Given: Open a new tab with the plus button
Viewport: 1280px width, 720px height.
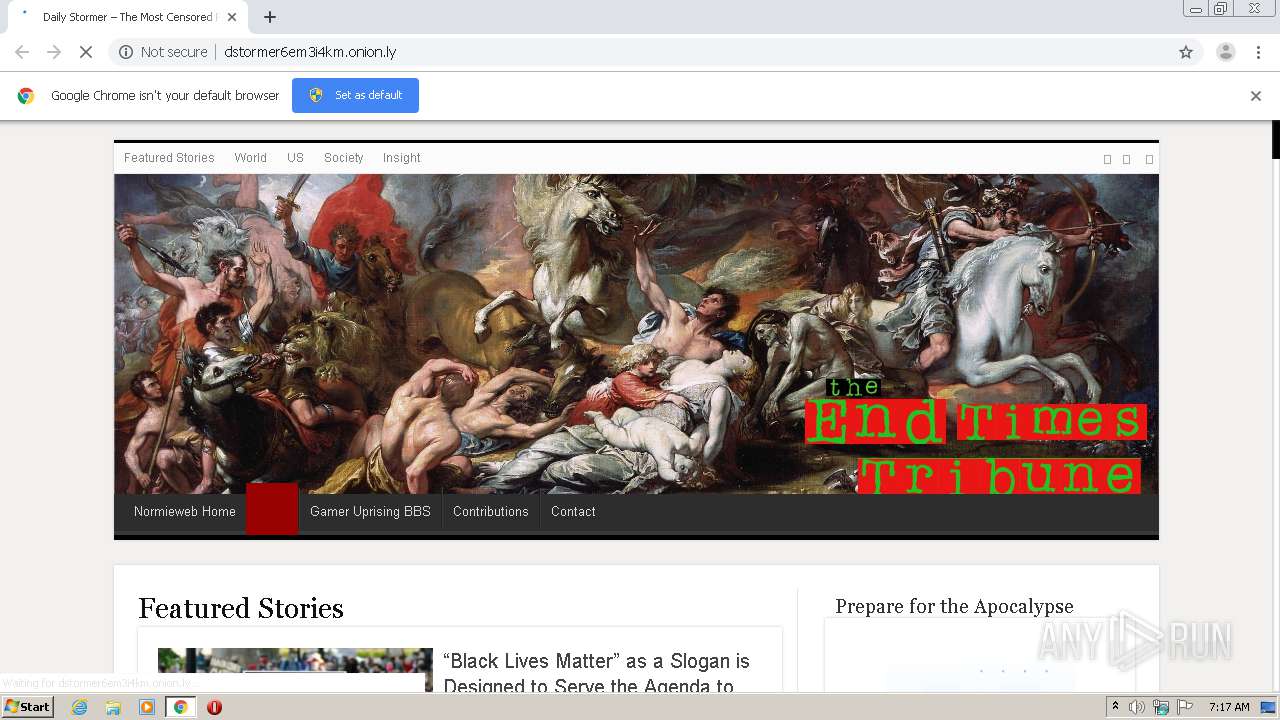Looking at the screenshot, I should click(270, 17).
